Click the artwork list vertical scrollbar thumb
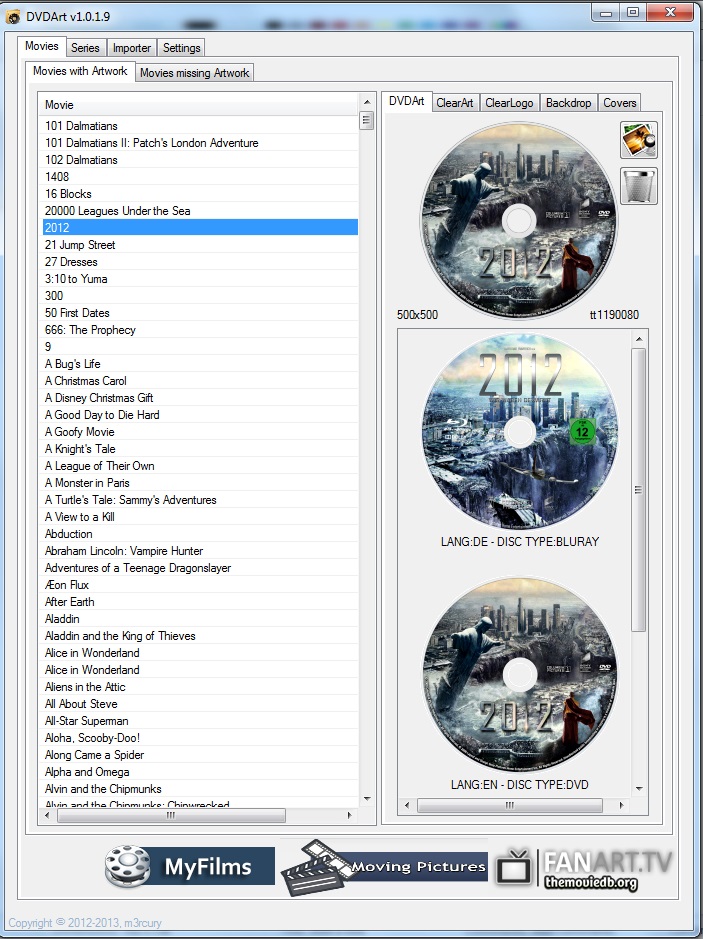Image resolution: width=703 pixels, height=939 pixels. [639, 489]
